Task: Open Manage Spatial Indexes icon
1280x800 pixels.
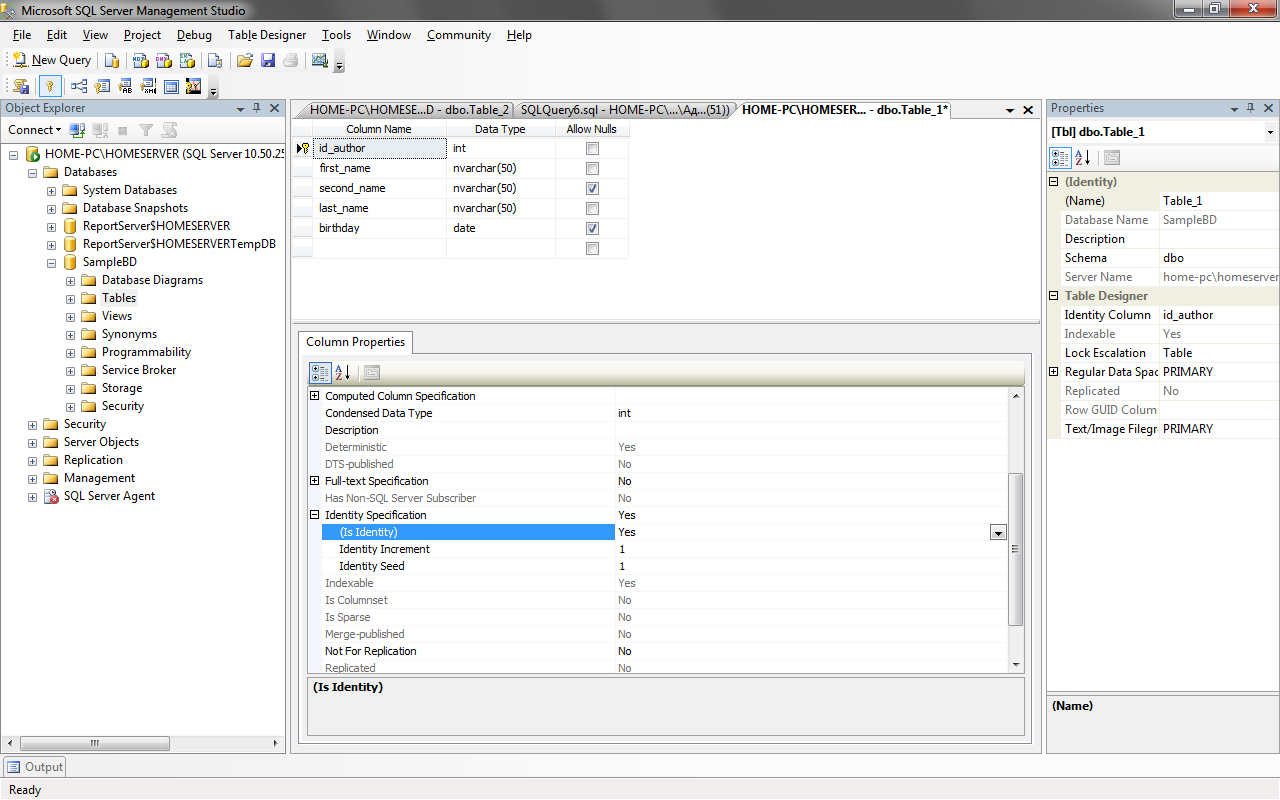Action: pyautogui.click(x=194, y=86)
